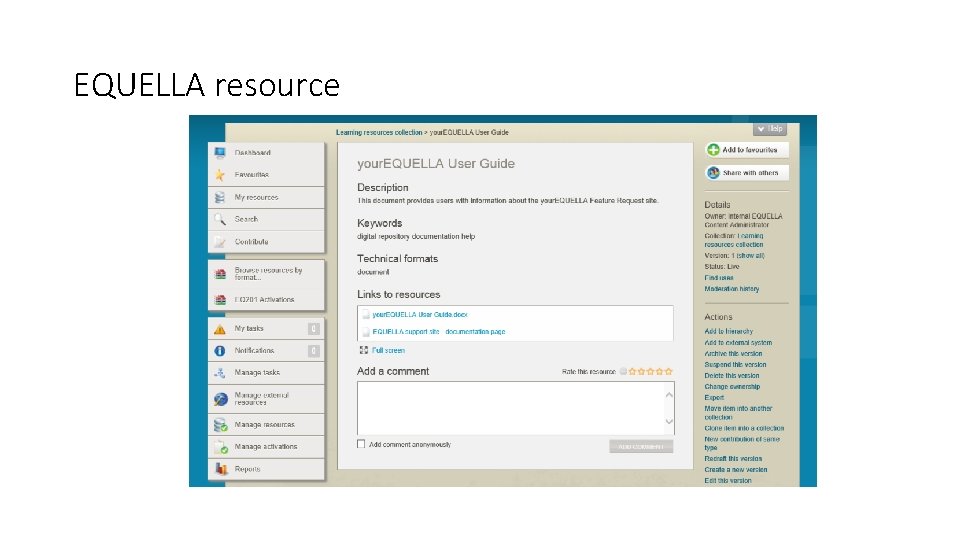Open My resources menu item
The image size is (960, 540).
(266, 197)
